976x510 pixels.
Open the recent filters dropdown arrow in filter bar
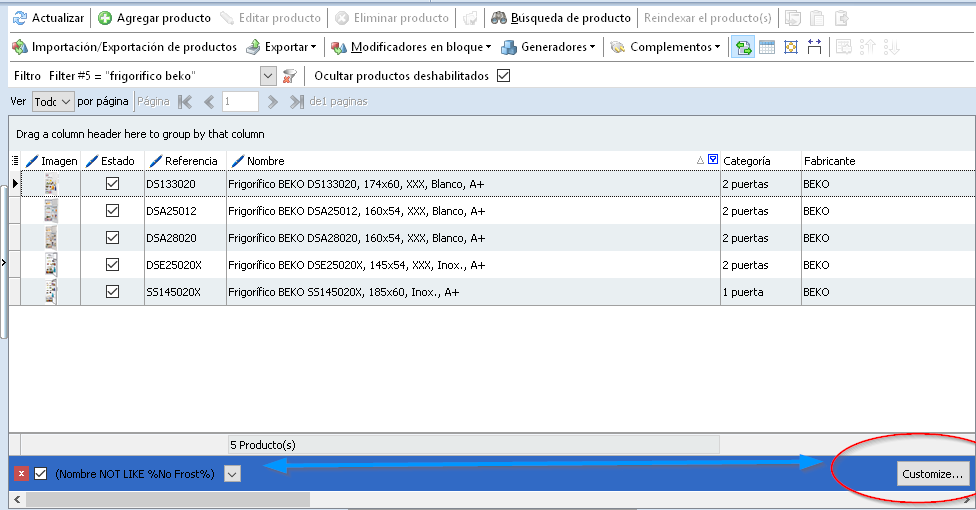click(x=232, y=473)
